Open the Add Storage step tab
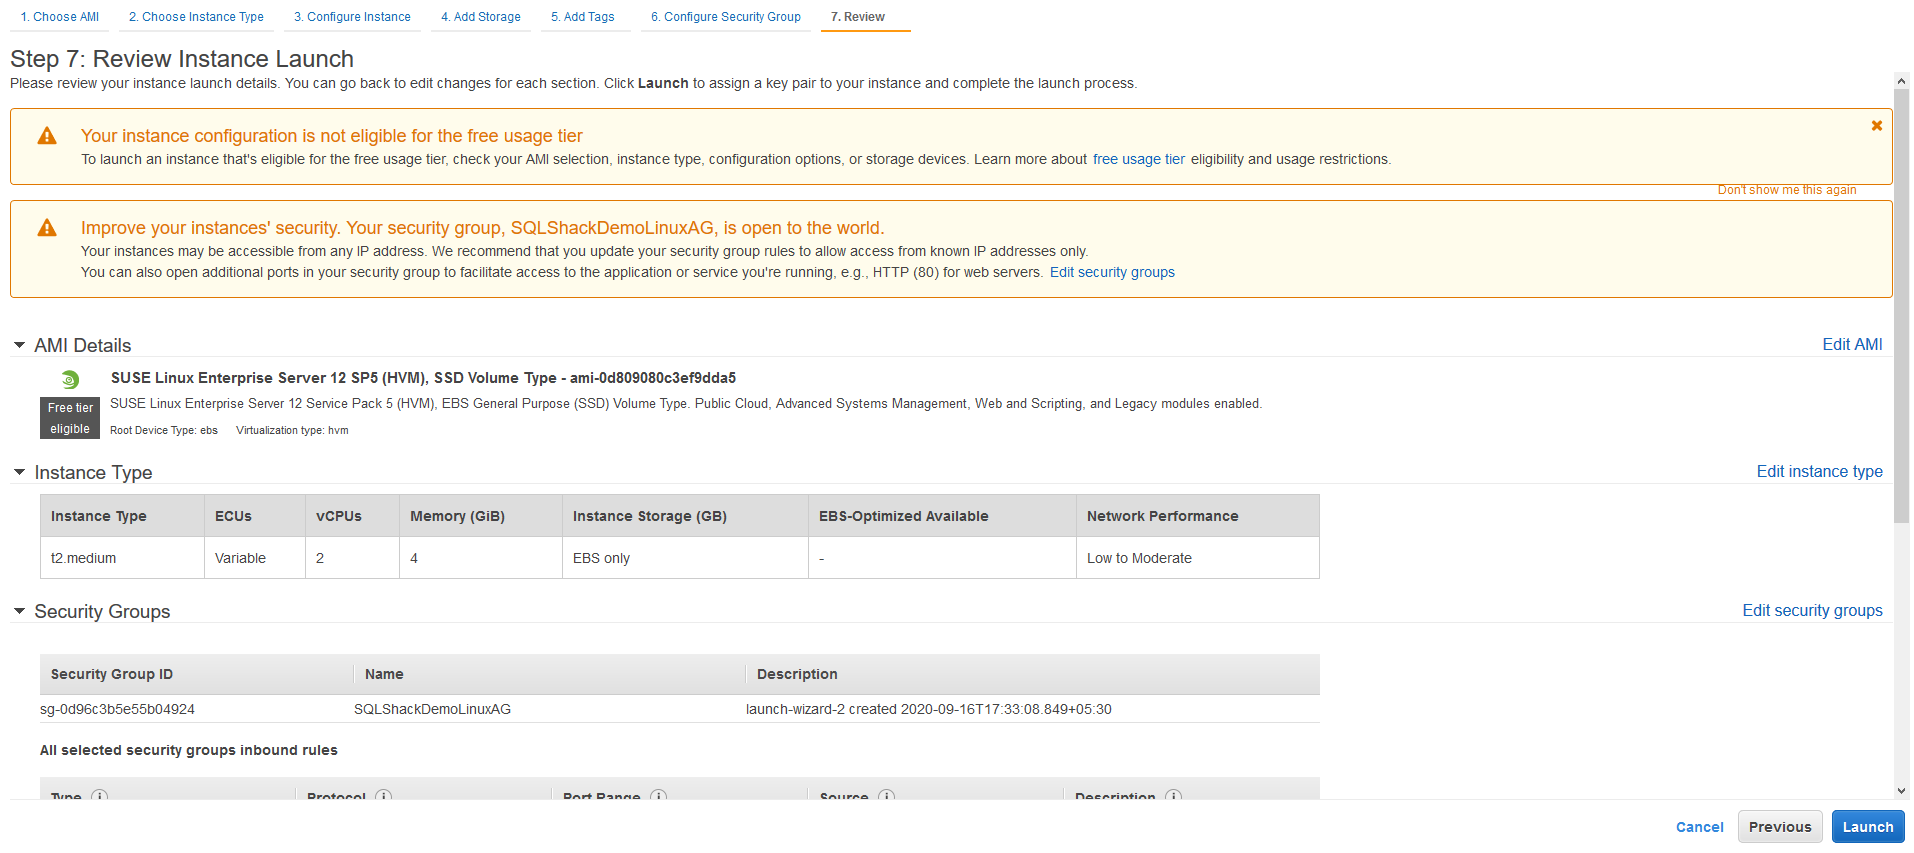 [x=481, y=17]
